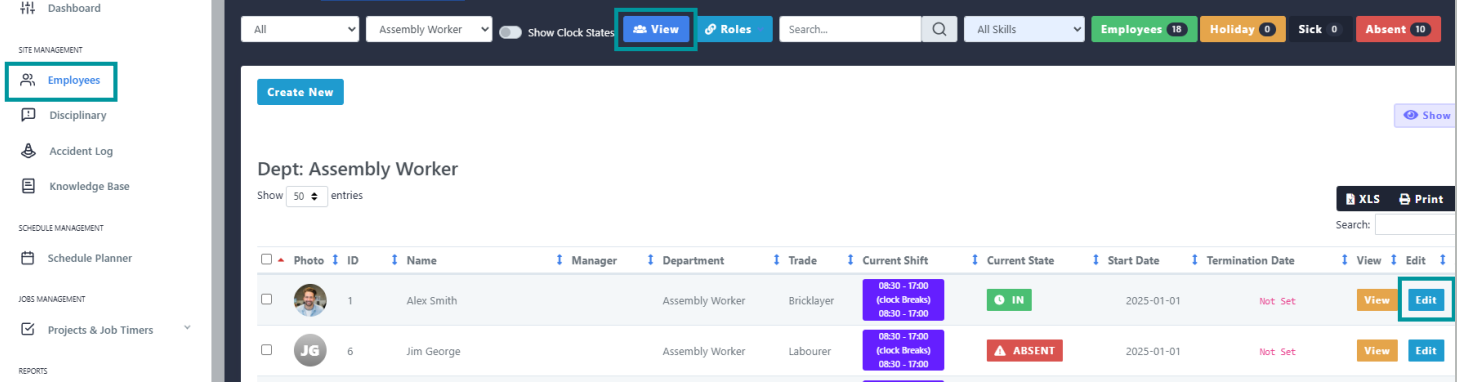
Task: Click the Show eye button
Action: pos(1425,115)
